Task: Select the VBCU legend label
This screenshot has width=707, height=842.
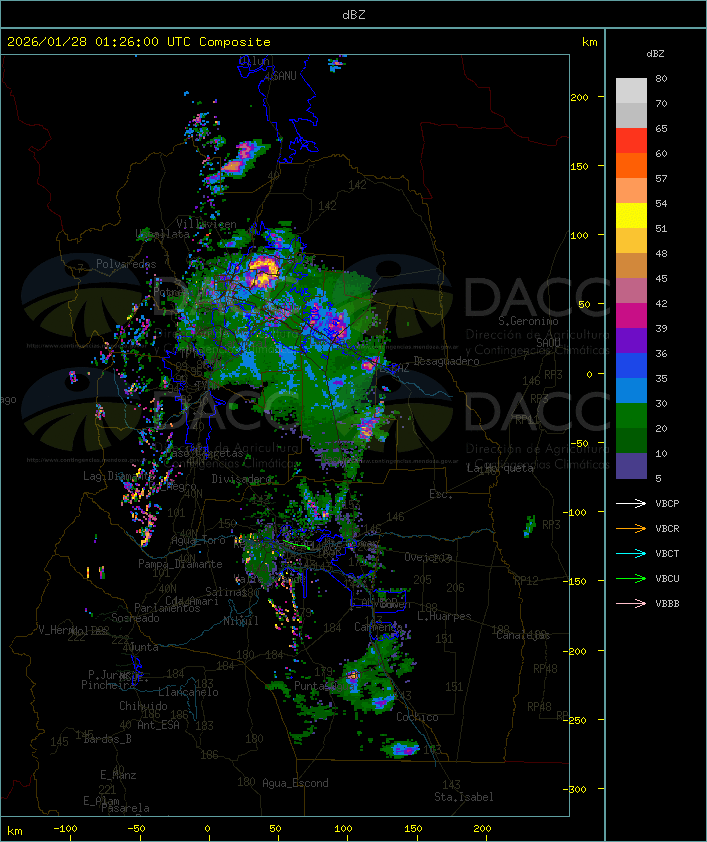Action: [667, 579]
